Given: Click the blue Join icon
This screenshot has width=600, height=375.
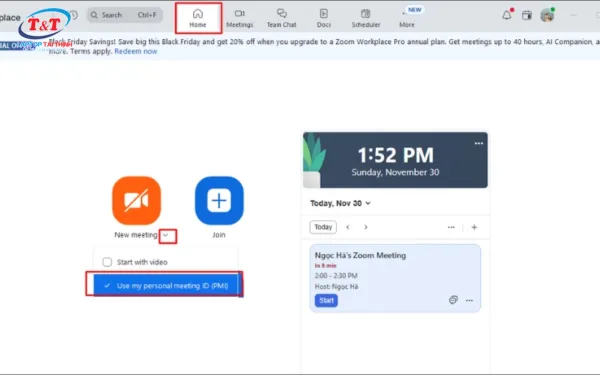Looking at the screenshot, I should point(219,201).
